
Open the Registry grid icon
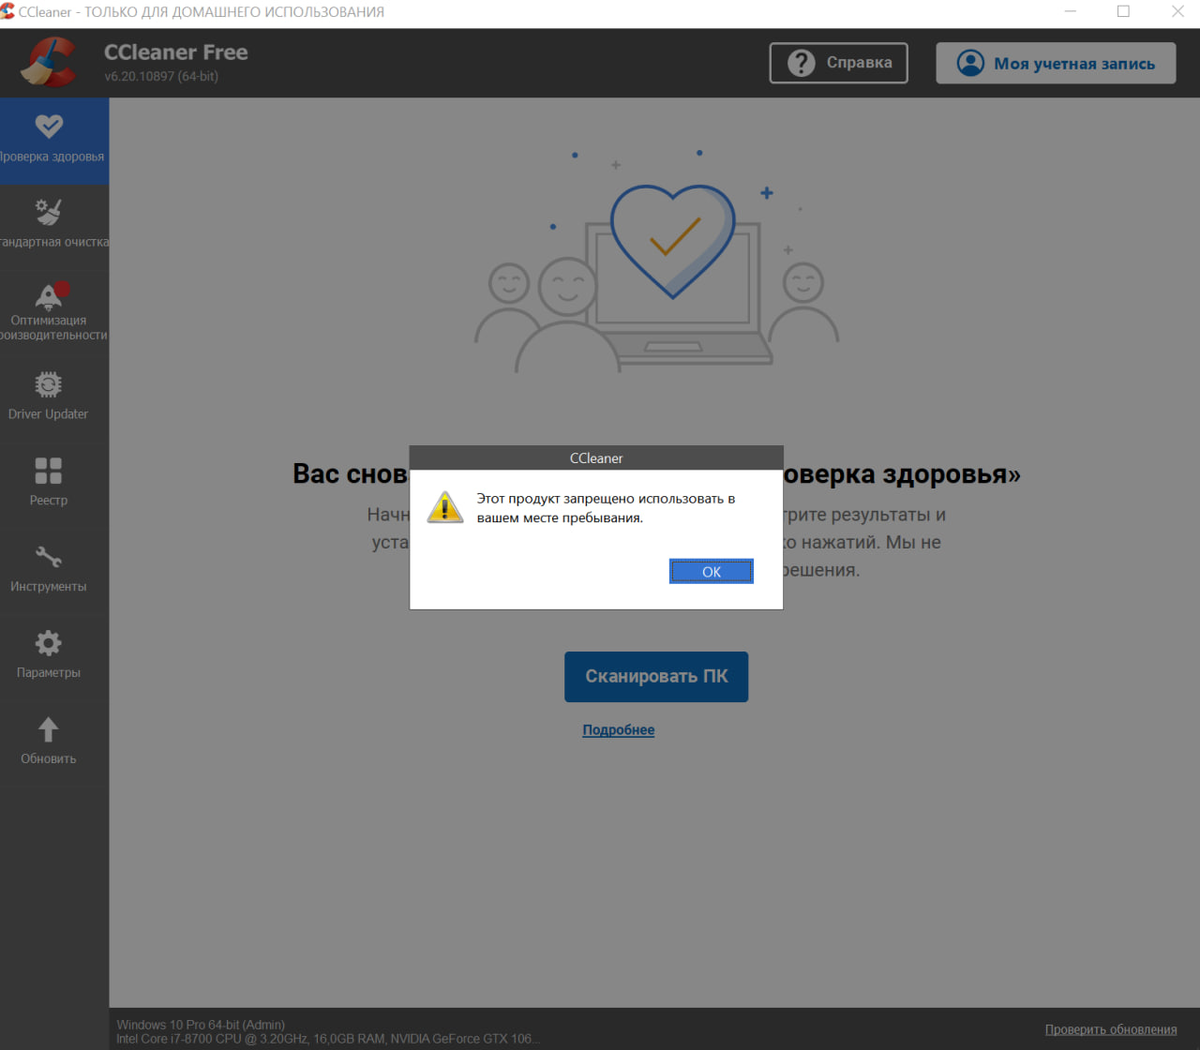click(48, 471)
